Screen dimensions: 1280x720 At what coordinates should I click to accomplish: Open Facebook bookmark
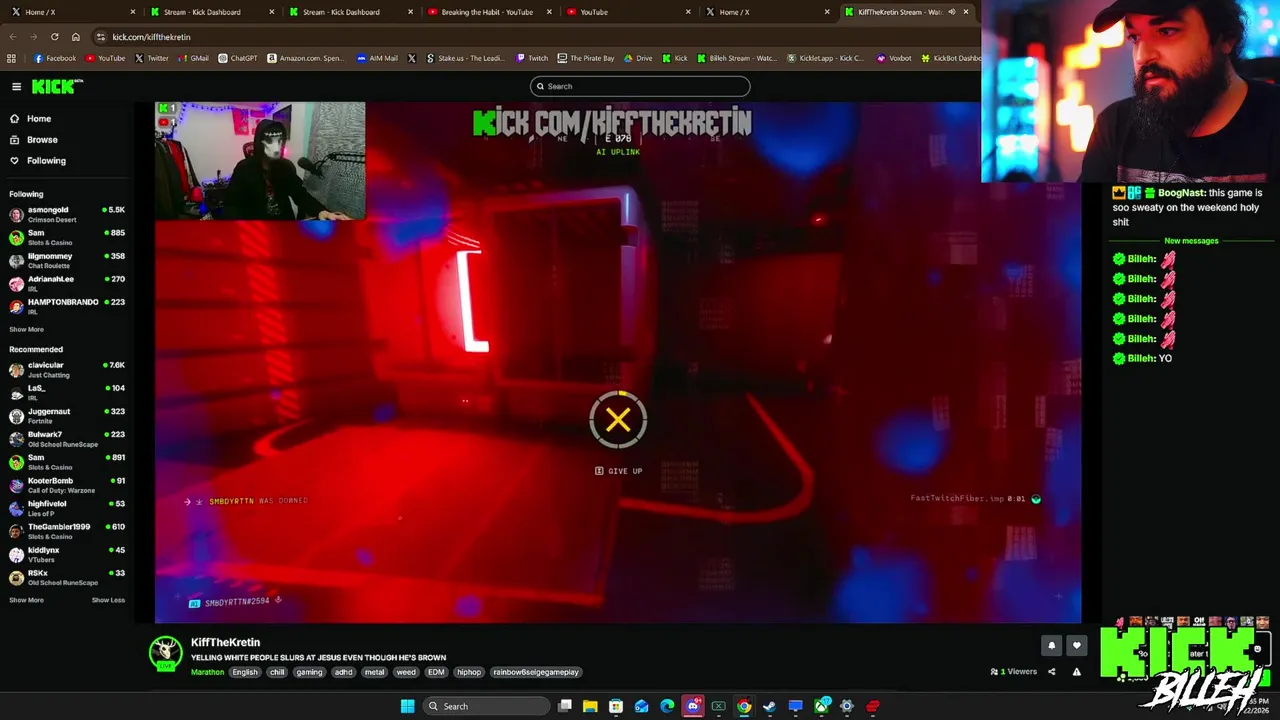click(55, 58)
